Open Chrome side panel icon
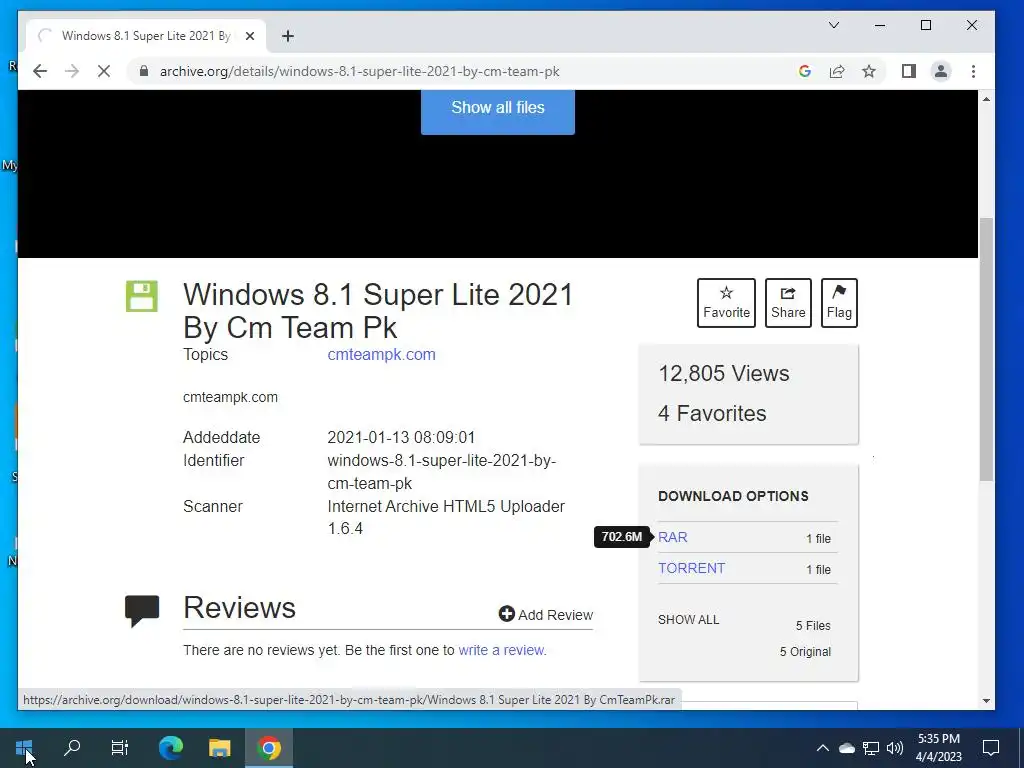This screenshot has height=768, width=1024. (908, 71)
